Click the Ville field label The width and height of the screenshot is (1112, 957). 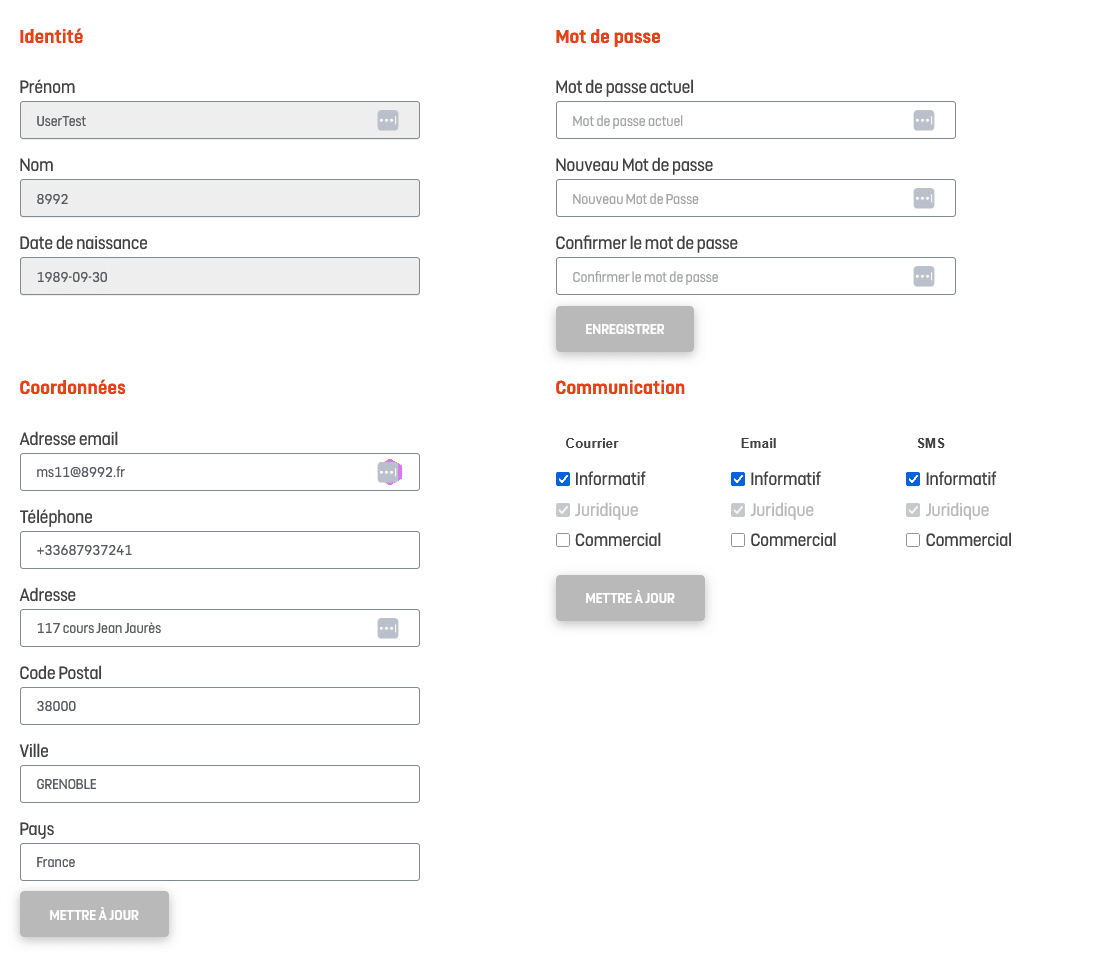(34, 751)
